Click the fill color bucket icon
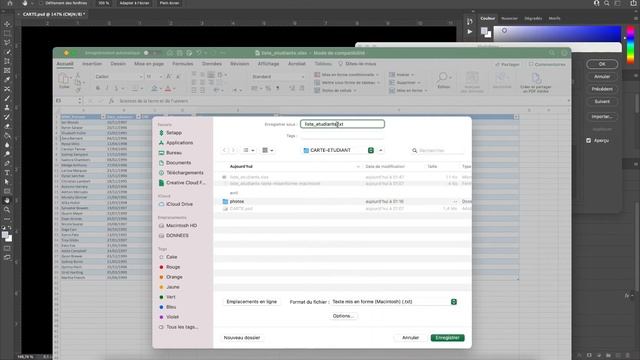This screenshot has width=640, height=360. pyautogui.click(x=154, y=89)
